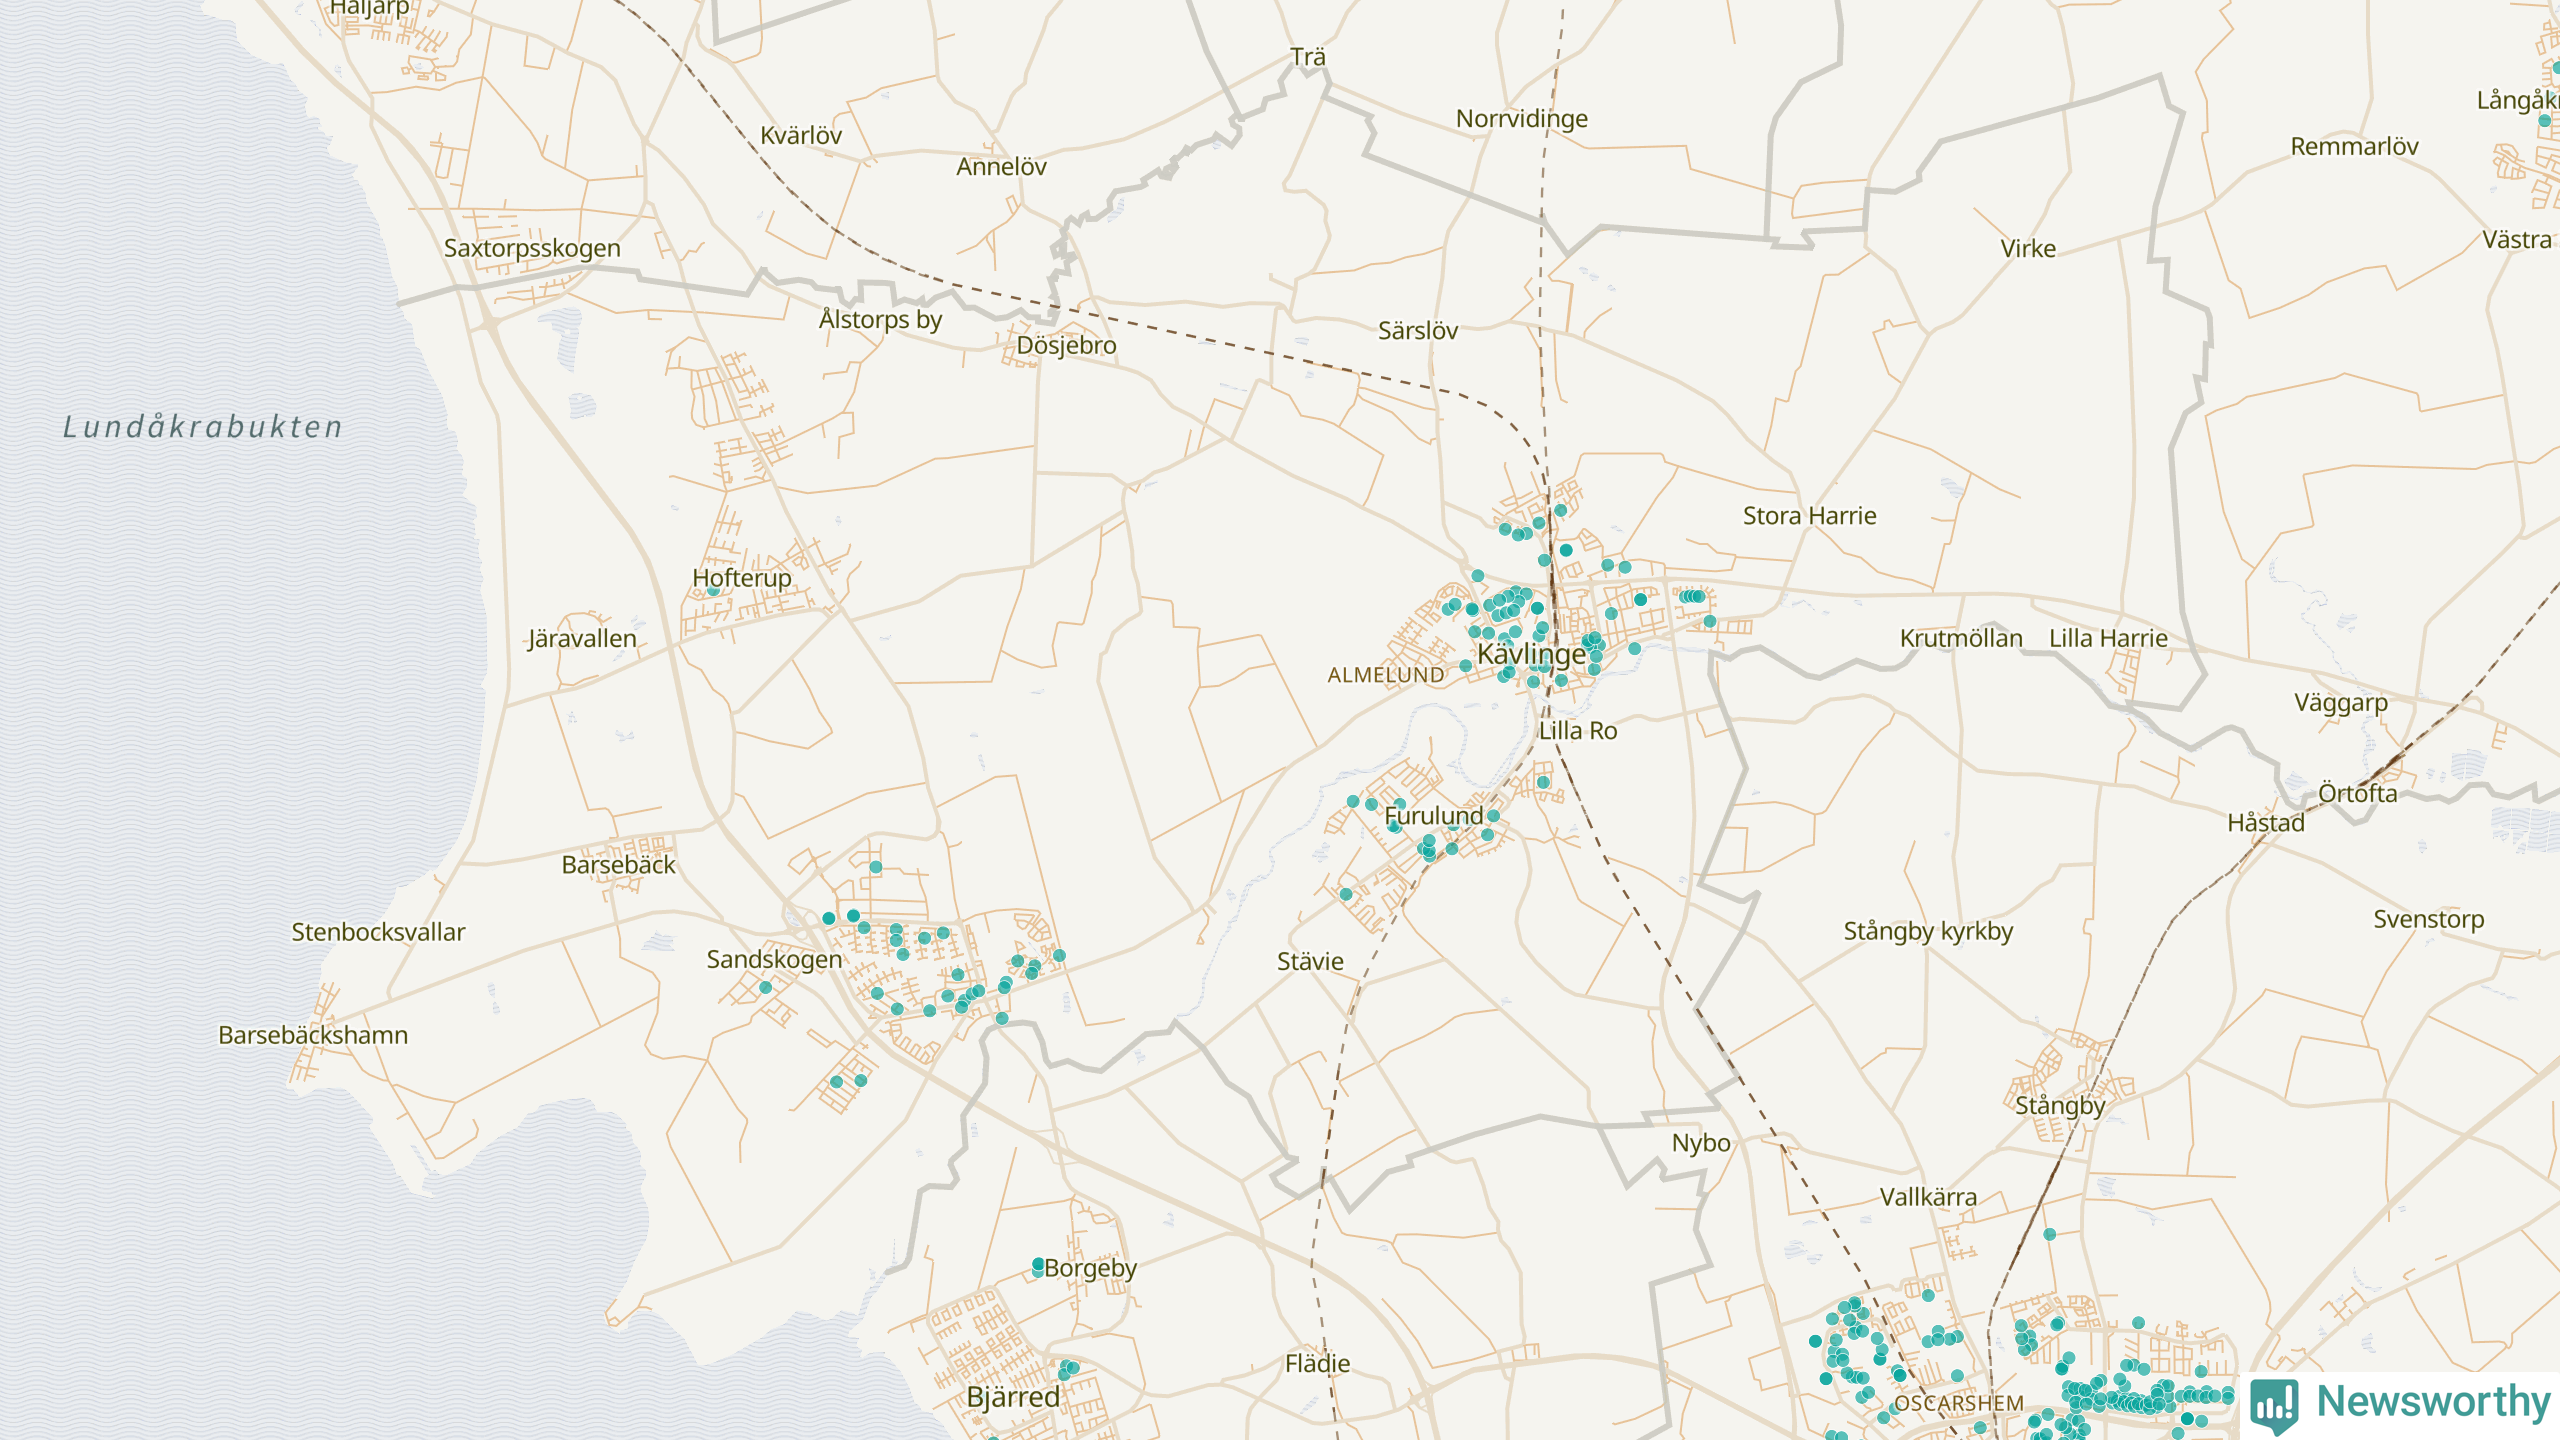Click the Sandskogen place label
The width and height of the screenshot is (2560, 1440).
(774, 960)
